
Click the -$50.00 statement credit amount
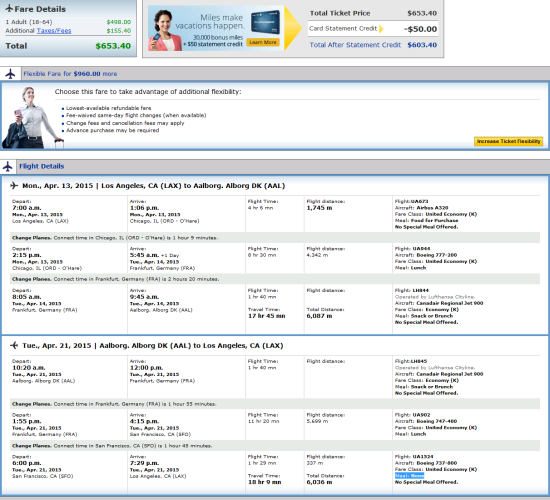420,29
